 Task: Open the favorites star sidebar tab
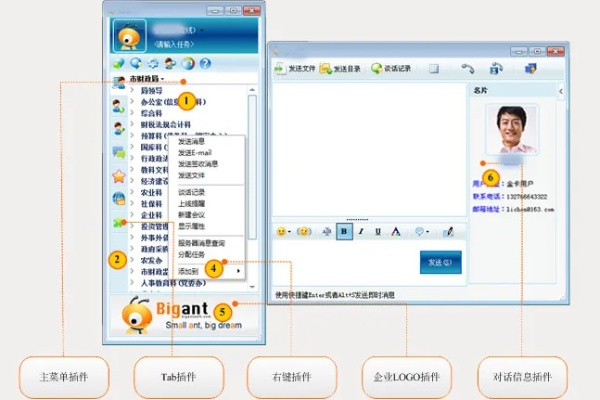tap(119, 176)
